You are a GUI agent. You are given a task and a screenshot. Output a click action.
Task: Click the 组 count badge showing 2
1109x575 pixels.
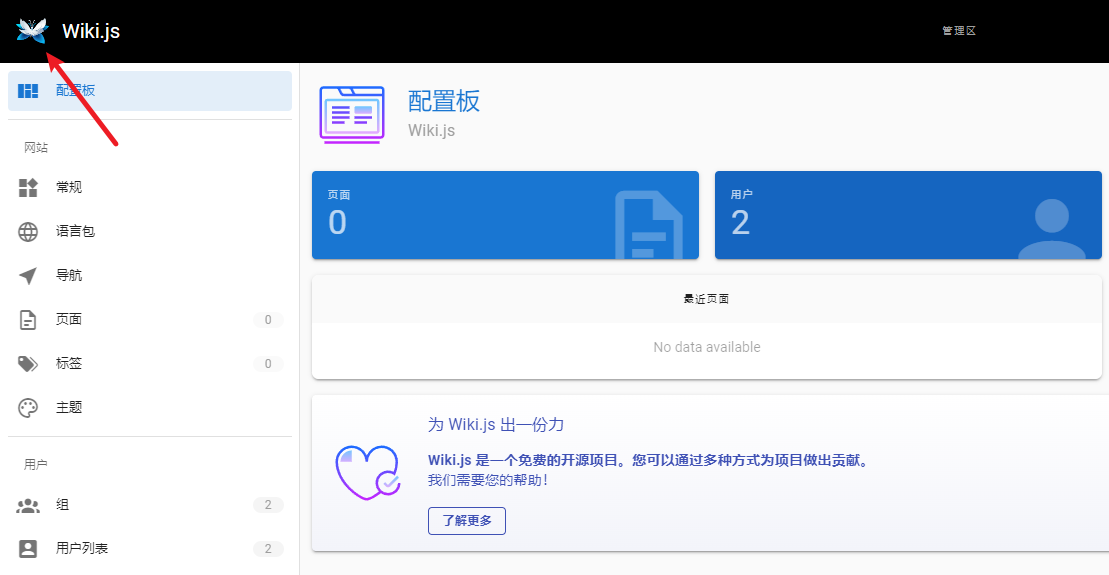tap(268, 505)
